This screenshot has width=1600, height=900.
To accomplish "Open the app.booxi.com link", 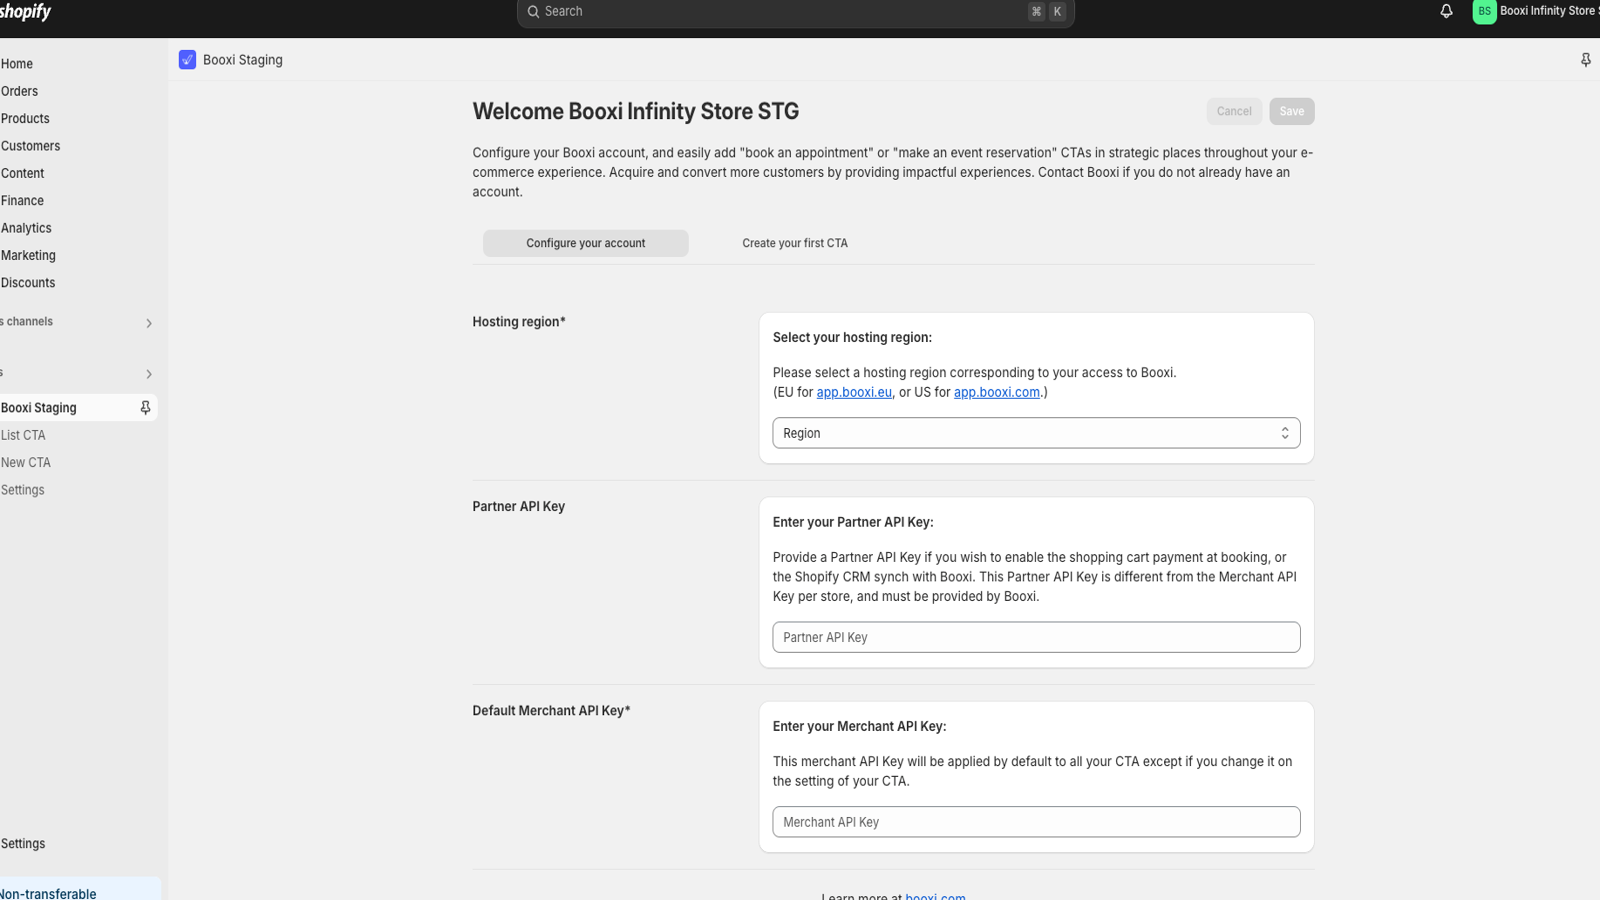I will [996, 392].
